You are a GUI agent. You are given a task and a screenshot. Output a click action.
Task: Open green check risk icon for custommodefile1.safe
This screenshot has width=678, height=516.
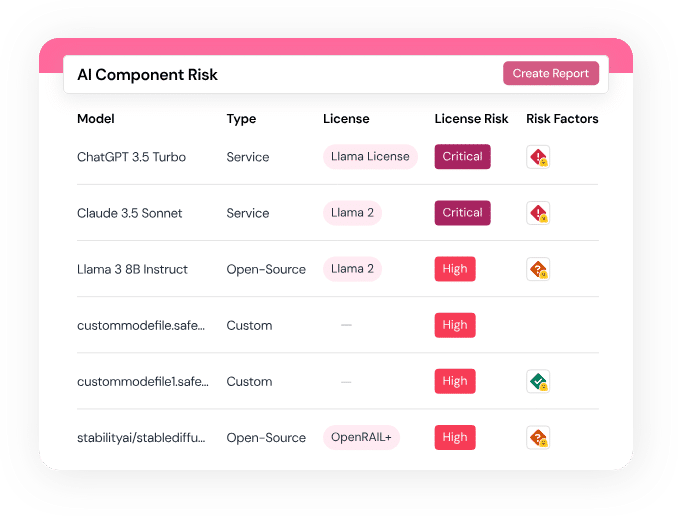[x=538, y=381]
